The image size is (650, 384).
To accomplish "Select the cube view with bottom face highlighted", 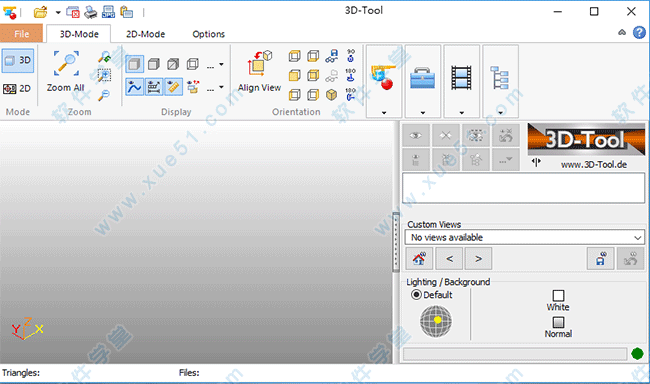I will pyautogui.click(x=313, y=56).
